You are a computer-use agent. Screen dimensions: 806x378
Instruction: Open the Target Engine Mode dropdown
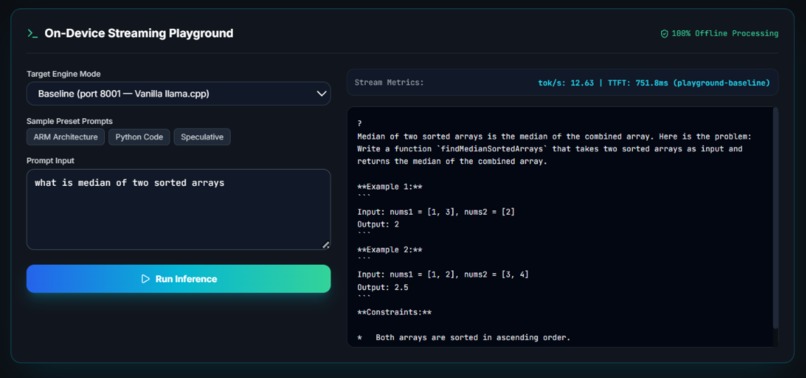pos(178,94)
